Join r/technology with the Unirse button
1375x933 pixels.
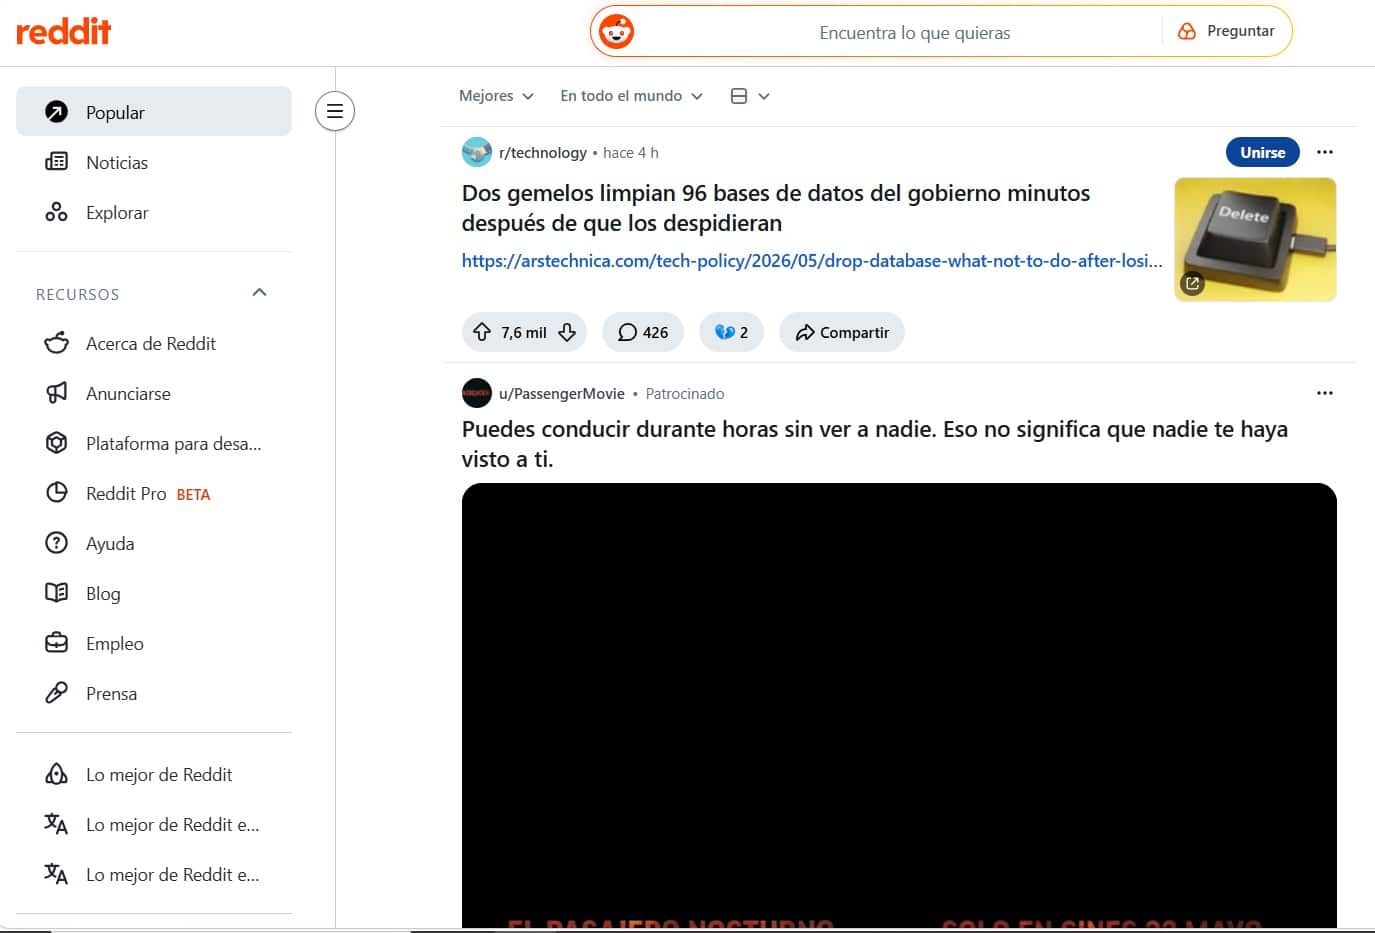(1262, 152)
